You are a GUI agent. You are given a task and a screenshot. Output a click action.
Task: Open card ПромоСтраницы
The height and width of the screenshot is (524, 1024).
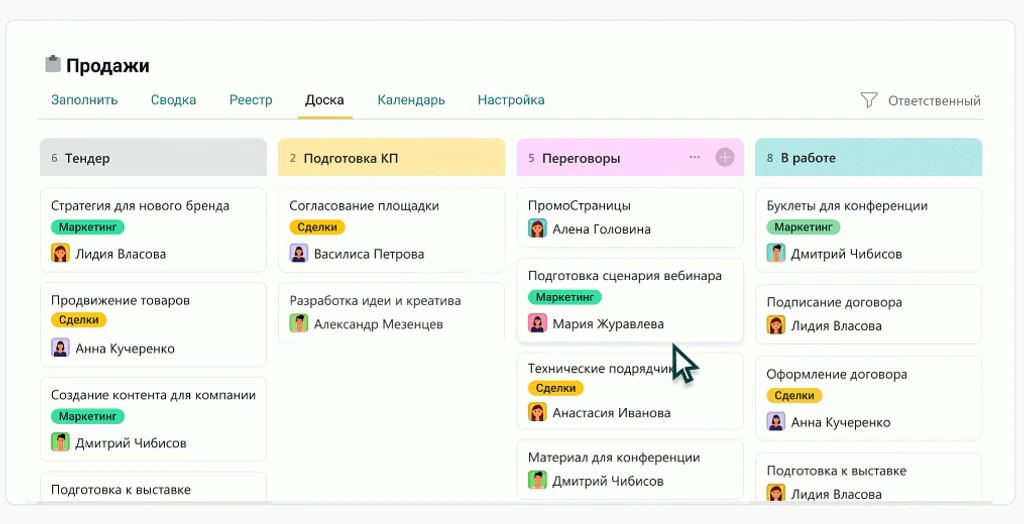[630, 218]
